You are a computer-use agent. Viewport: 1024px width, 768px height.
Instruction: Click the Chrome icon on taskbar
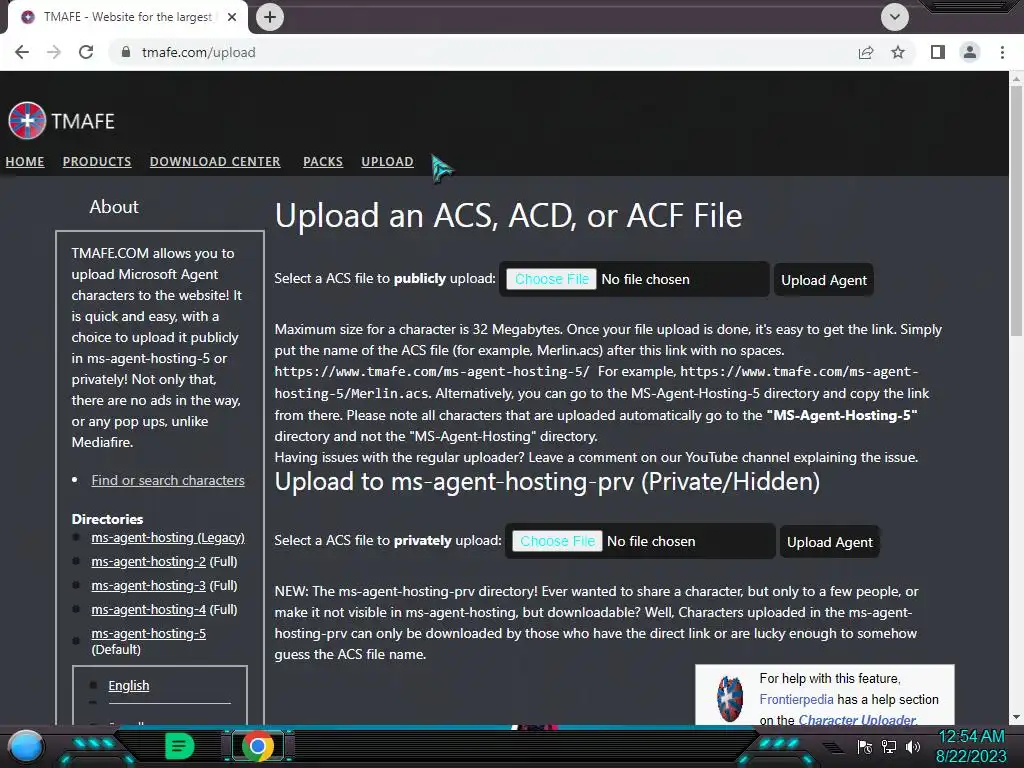click(x=258, y=746)
